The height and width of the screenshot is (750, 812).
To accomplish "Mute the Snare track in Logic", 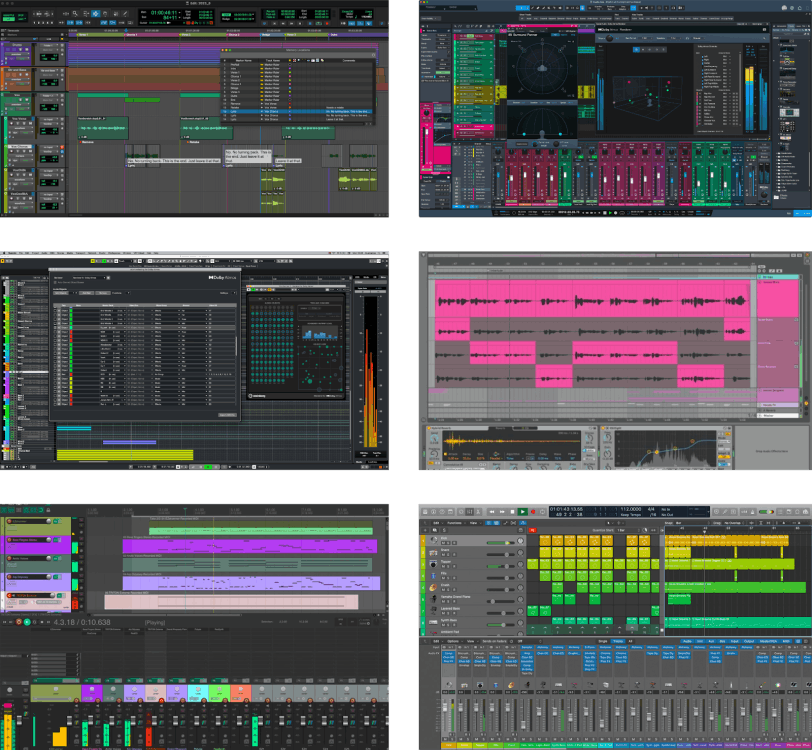I will click(x=443, y=555).
